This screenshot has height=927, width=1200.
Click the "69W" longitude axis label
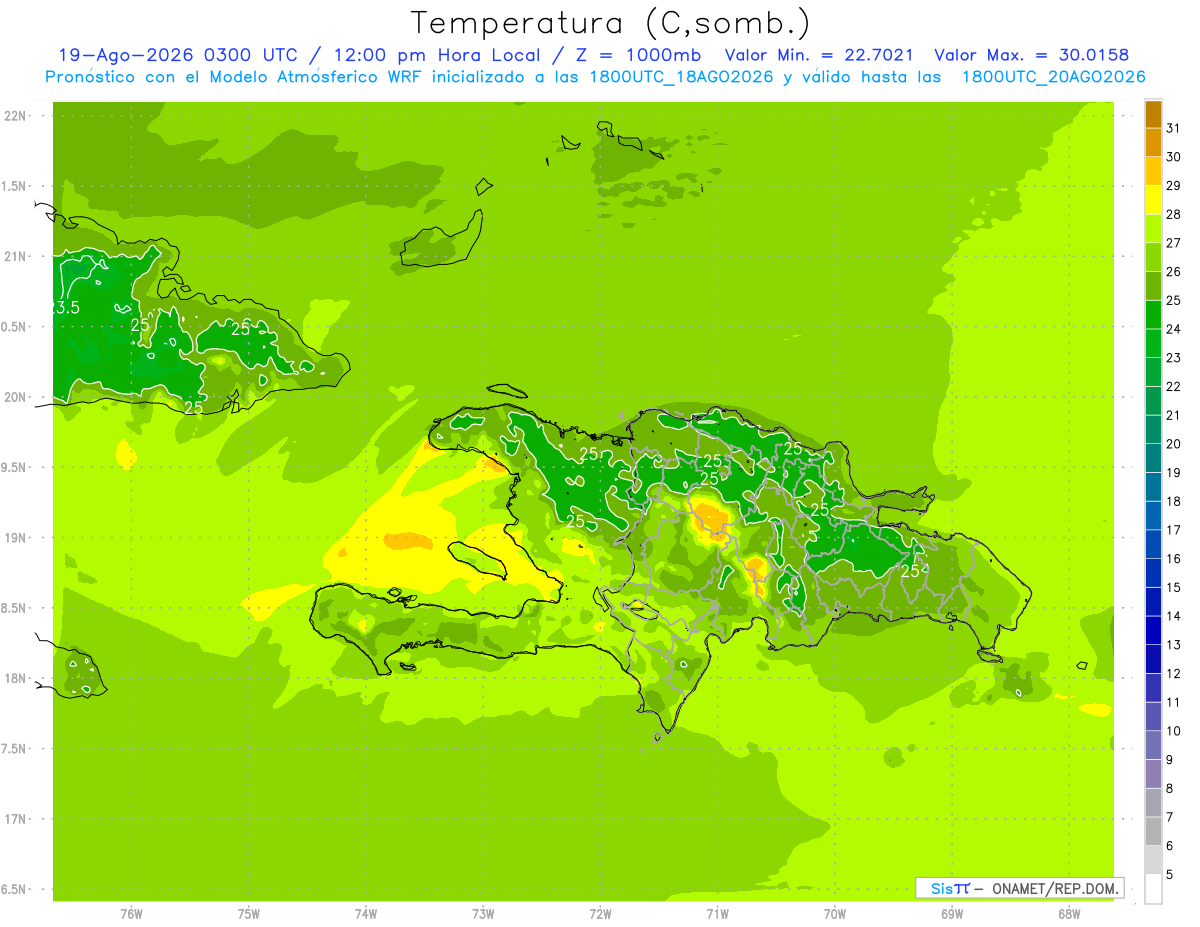click(x=952, y=914)
